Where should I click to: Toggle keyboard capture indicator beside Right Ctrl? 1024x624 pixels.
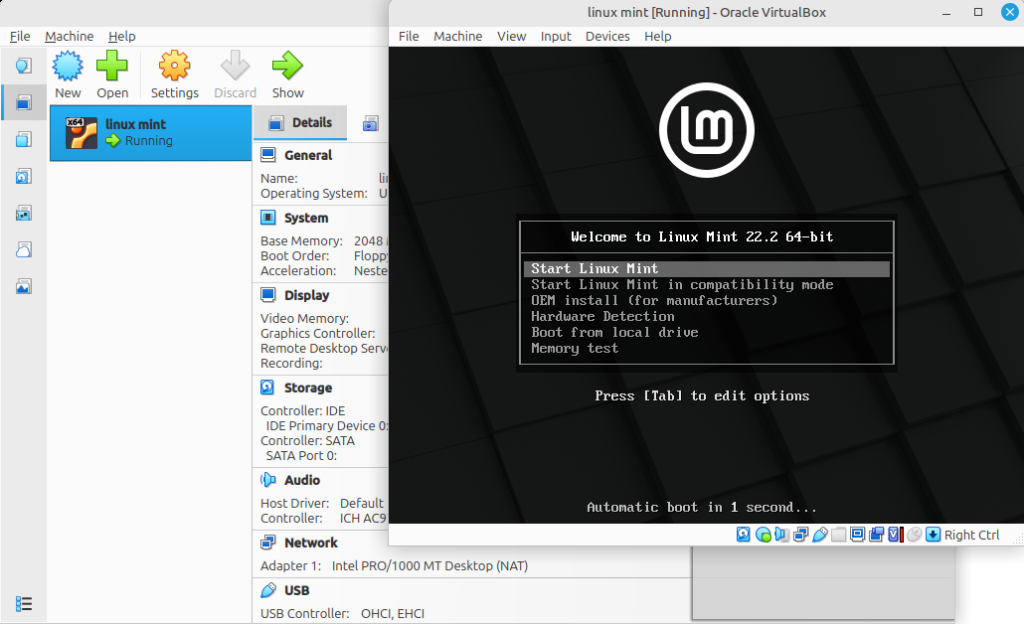932,535
